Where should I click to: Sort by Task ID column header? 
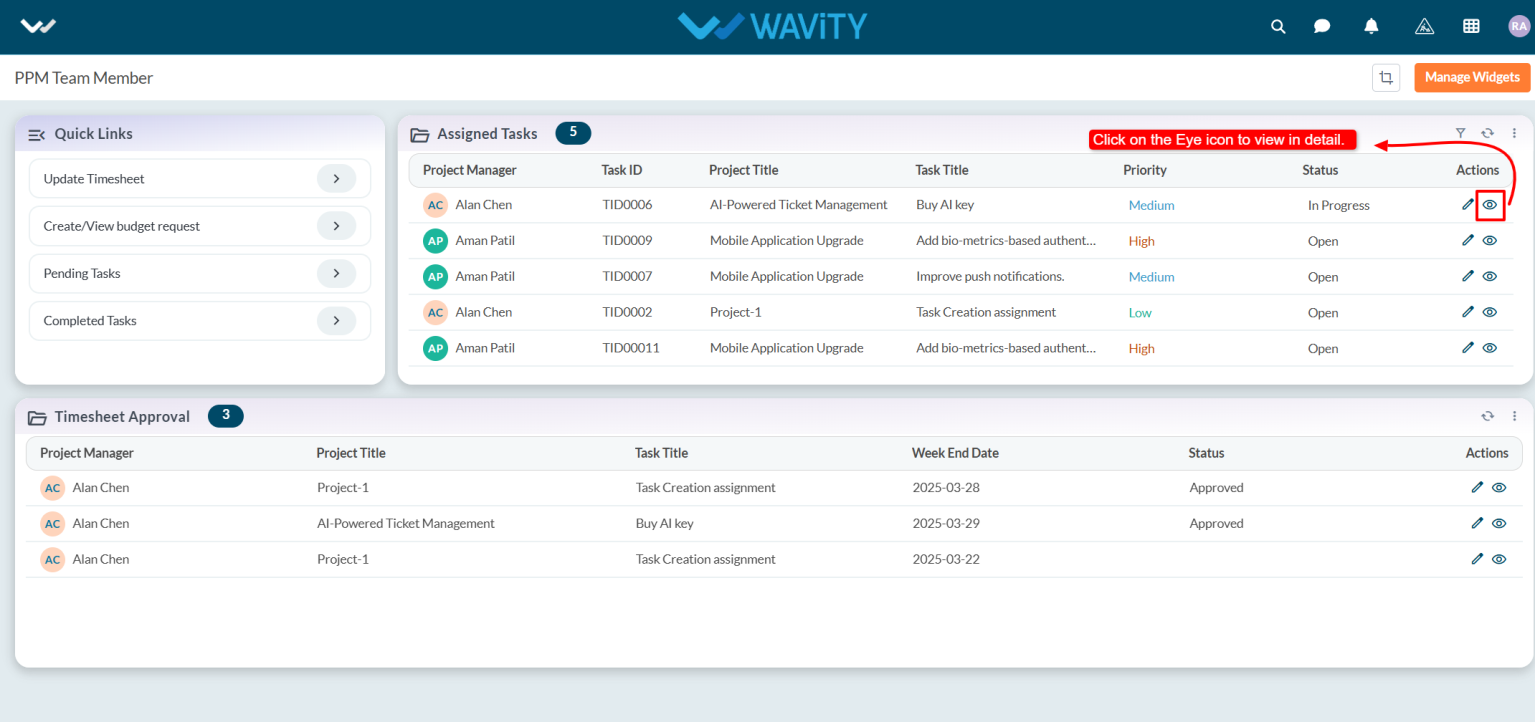tap(622, 170)
